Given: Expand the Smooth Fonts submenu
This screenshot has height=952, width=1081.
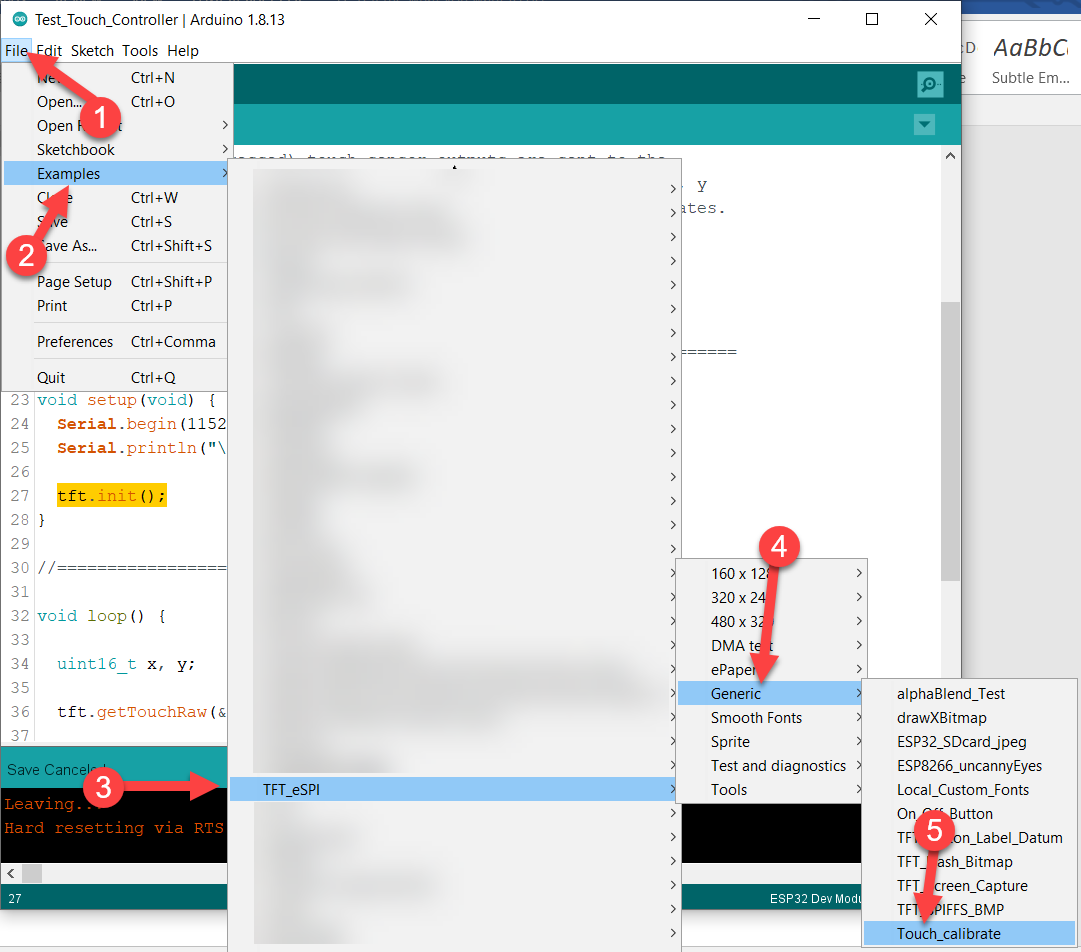Looking at the screenshot, I should [x=771, y=718].
